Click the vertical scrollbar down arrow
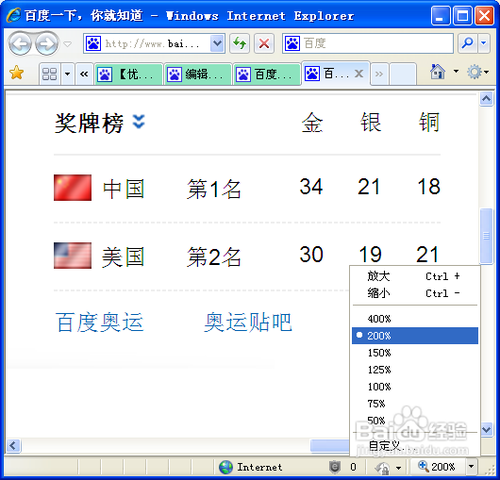The width and height of the screenshot is (500, 480). 486,429
